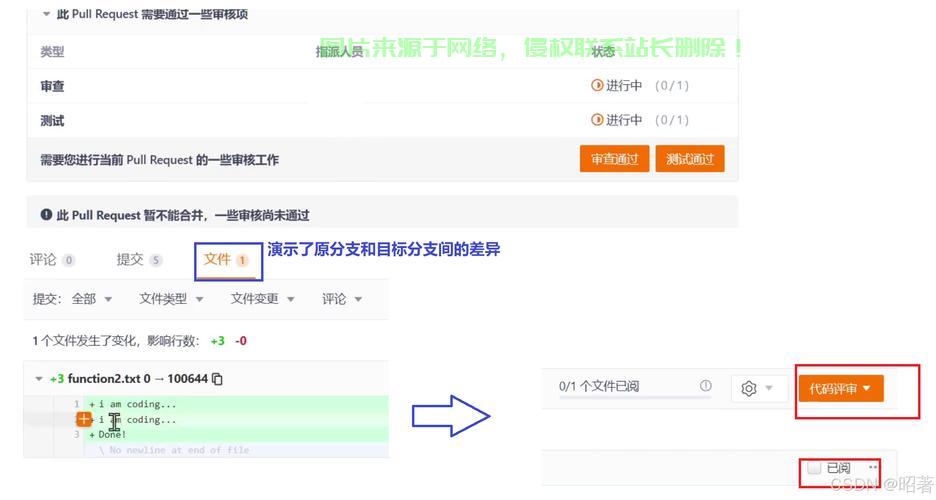Click the info icon beside files-viewed count
Screen dimensions: 936x500
pyautogui.click(x=706, y=386)
